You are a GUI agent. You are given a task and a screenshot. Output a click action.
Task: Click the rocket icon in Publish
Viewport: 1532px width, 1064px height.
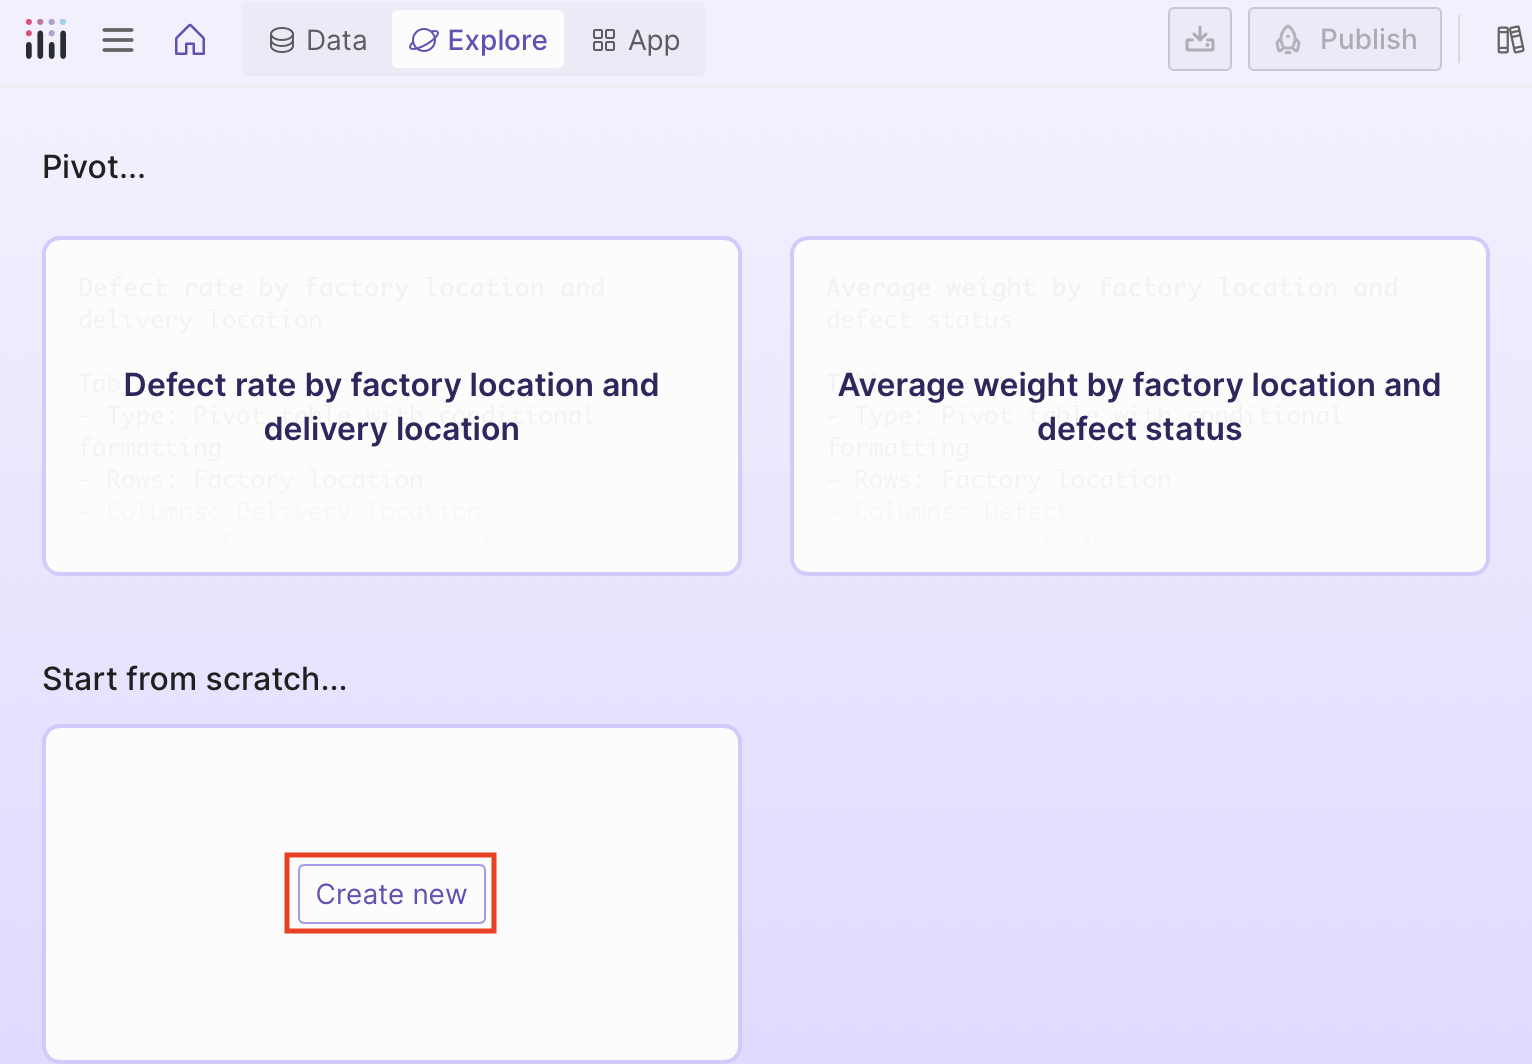[1288, 40]
